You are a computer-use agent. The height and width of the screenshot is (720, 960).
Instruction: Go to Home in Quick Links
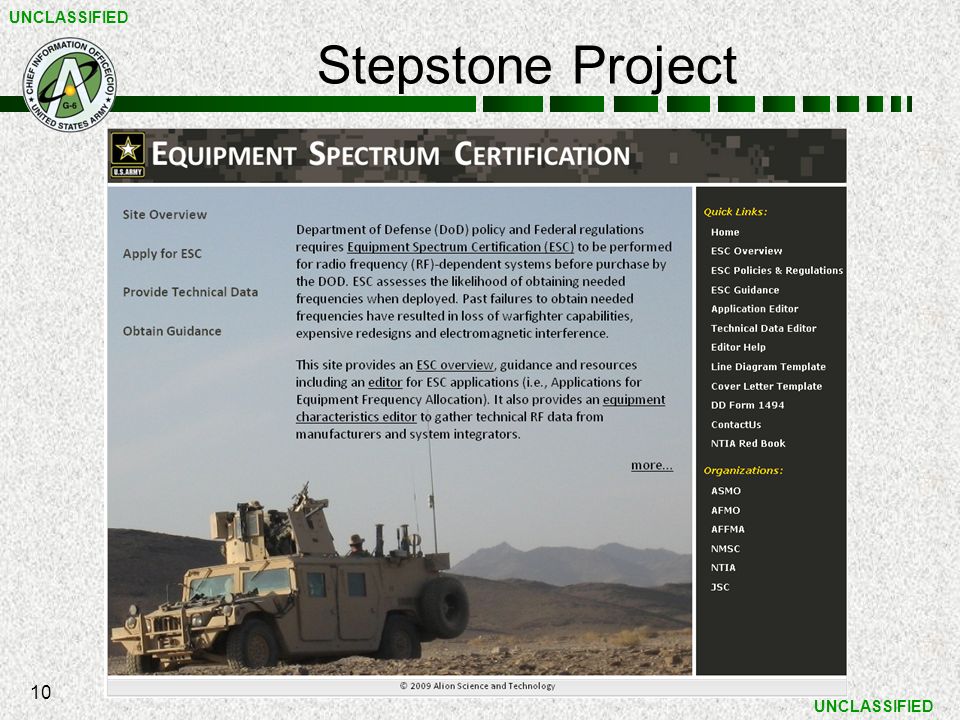[x=725, y=232]
